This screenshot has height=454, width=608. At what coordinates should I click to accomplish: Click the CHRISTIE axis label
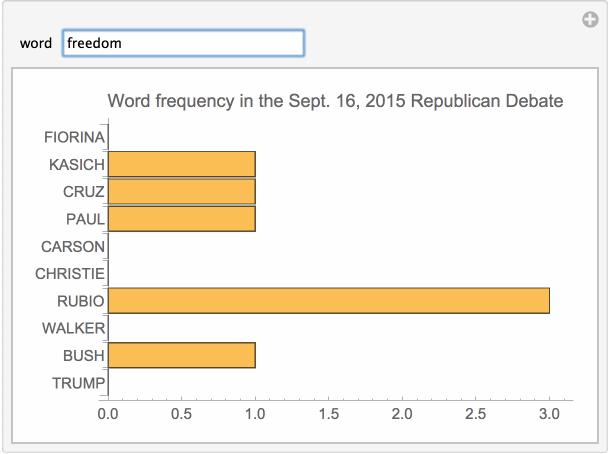(69, 273)
